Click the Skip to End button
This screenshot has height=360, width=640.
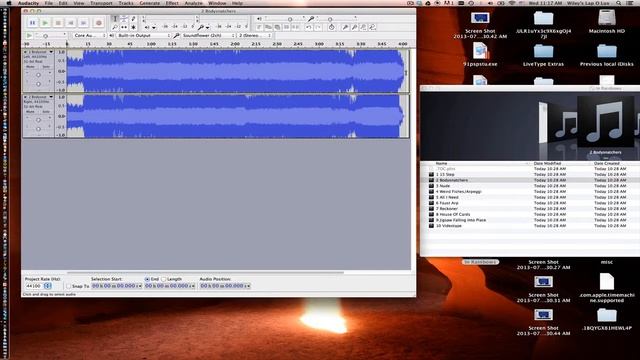[83, 23]
